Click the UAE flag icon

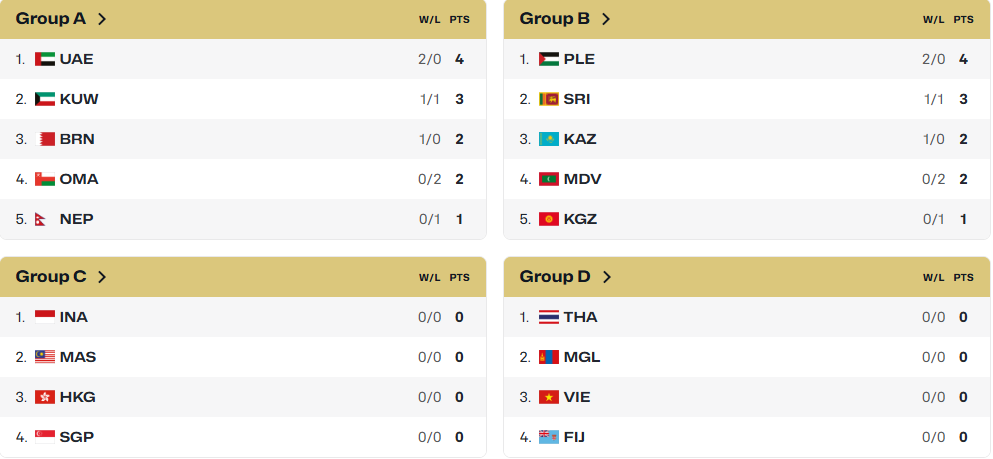coord(45,59)
